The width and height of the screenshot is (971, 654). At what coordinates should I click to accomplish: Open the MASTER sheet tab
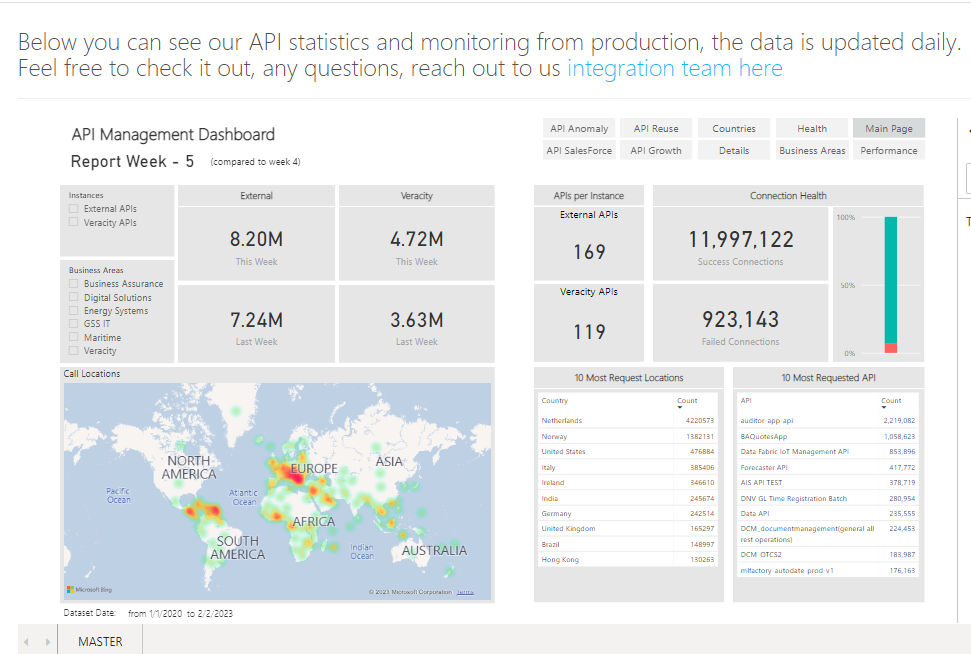pos(100,641)
